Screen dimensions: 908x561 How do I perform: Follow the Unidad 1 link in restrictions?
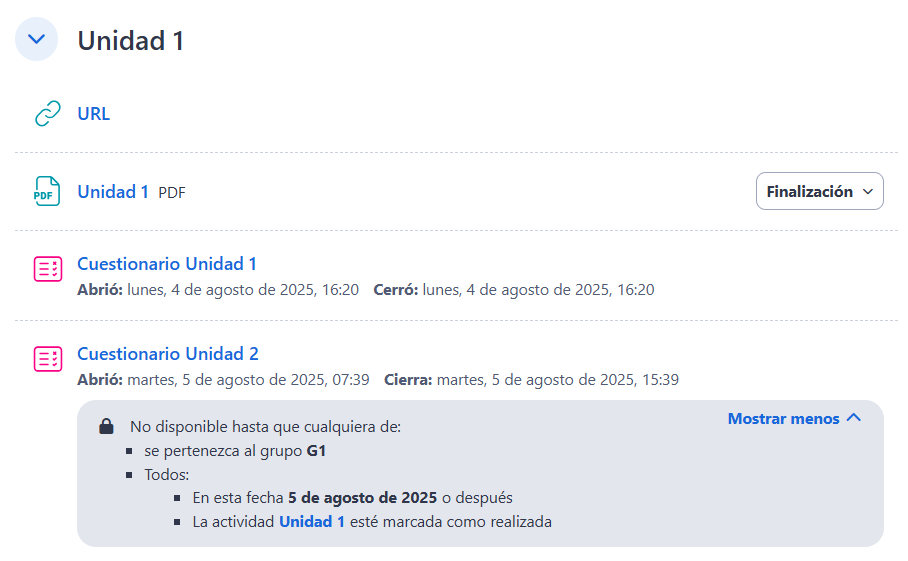pyautogui.click(x=312, y=522)
